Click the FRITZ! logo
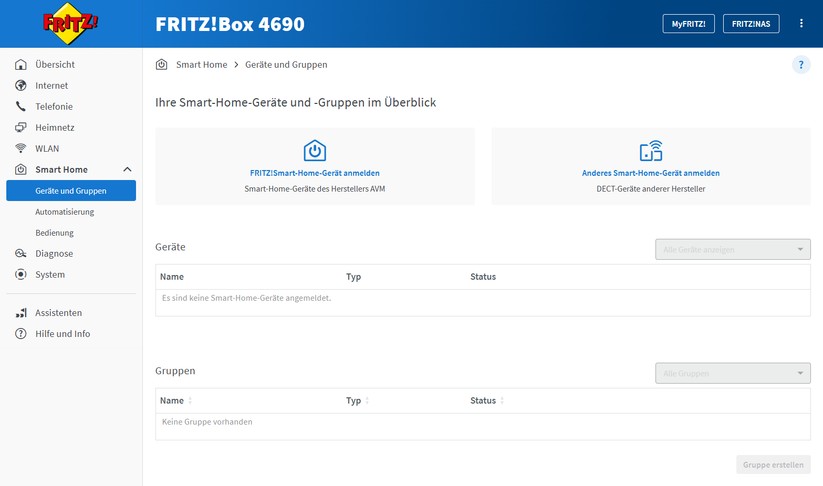The width and height of the screenshot is (823, 486). [x=70, y=23]
